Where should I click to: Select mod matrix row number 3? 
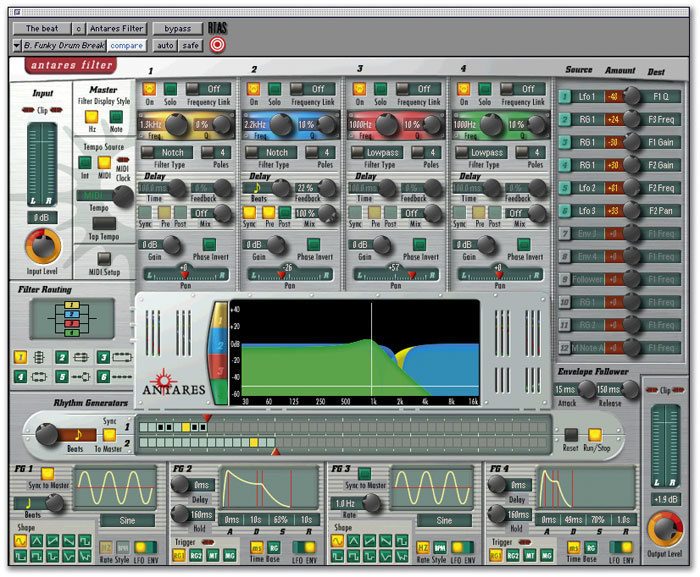coord(565,142)
